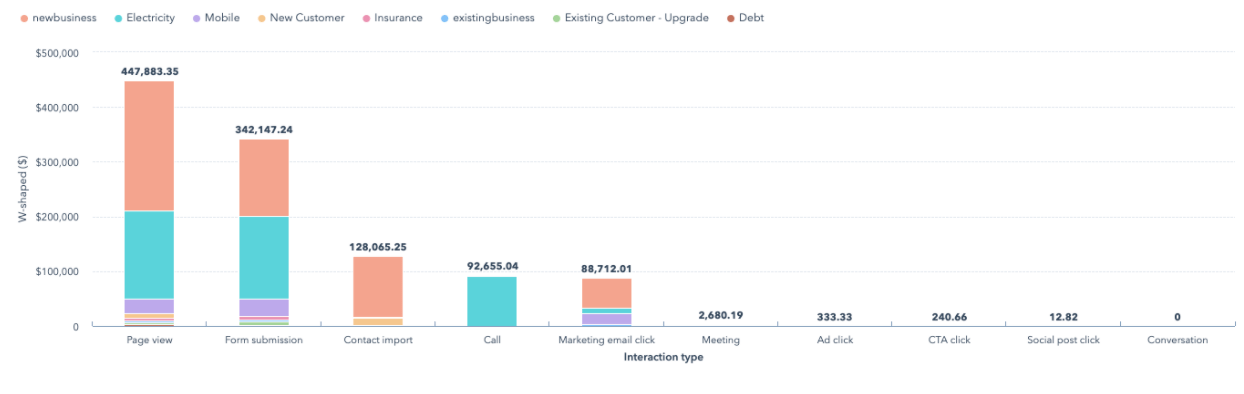1244x394 pixels.
Task: Click the 447,883.35 total label
Action: coord(150,71)
